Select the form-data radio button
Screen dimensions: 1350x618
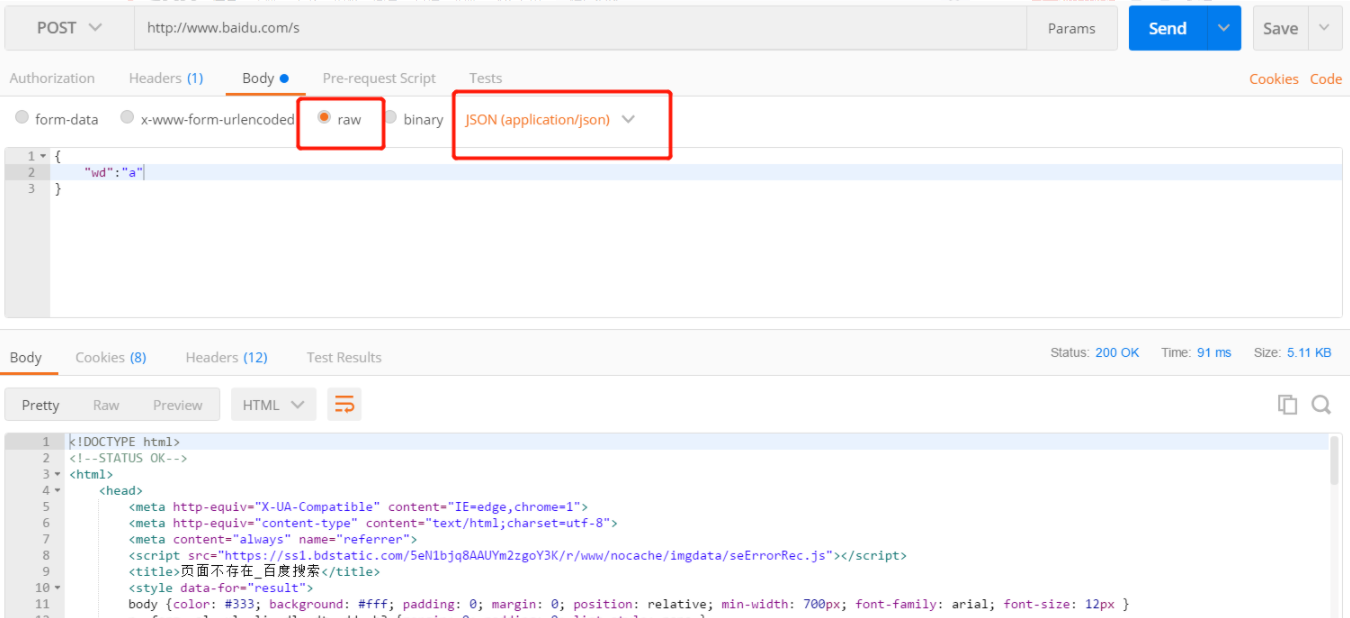tap(22, 117)
